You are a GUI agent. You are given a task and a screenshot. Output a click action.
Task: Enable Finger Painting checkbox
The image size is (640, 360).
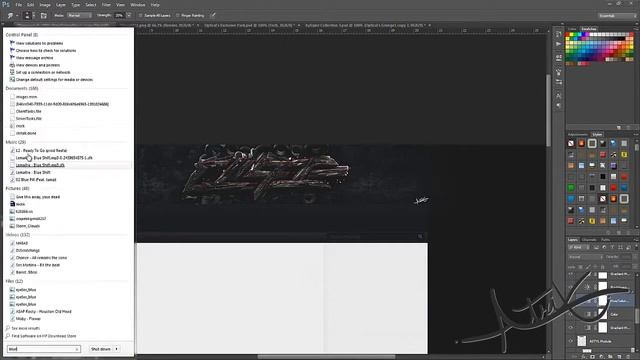(178, 16)
